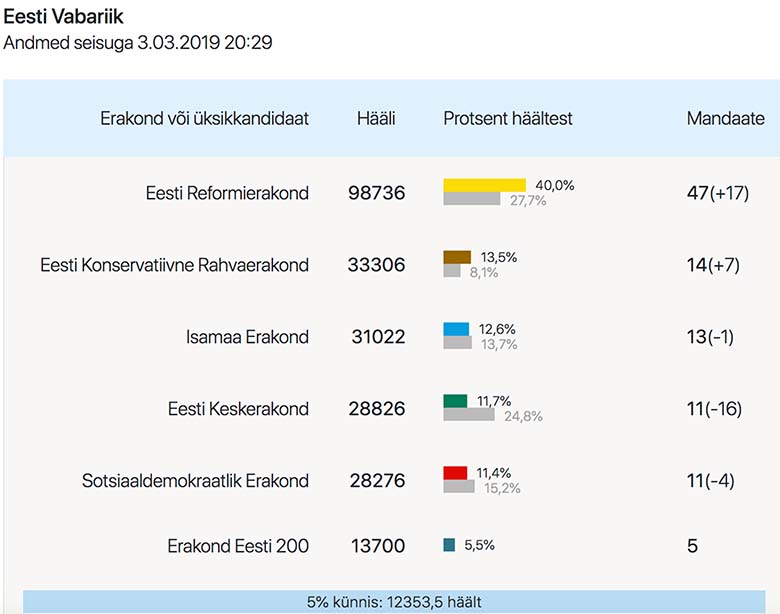The width and height of the screenshot is (780, 614).
Task: Click the brown Konservatiivne Rahvaerakond bar
Action: coord(457,257)
